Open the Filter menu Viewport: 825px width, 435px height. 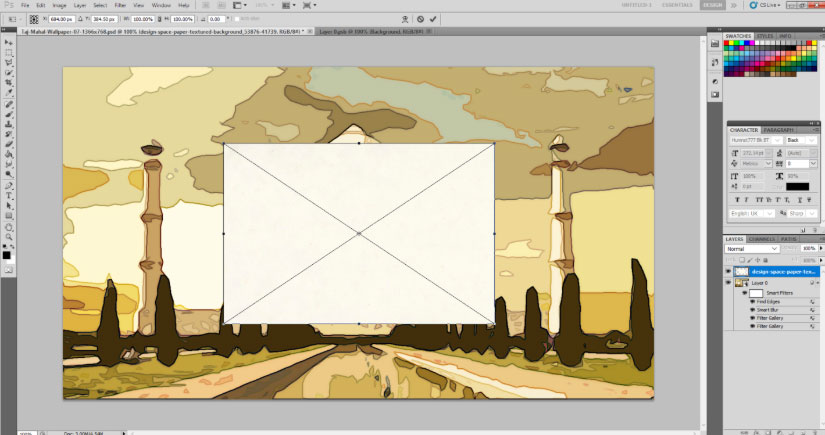coord(120,5)
